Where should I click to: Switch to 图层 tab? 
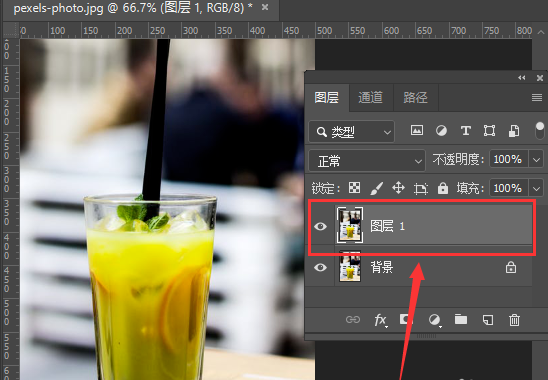(327, 98)
